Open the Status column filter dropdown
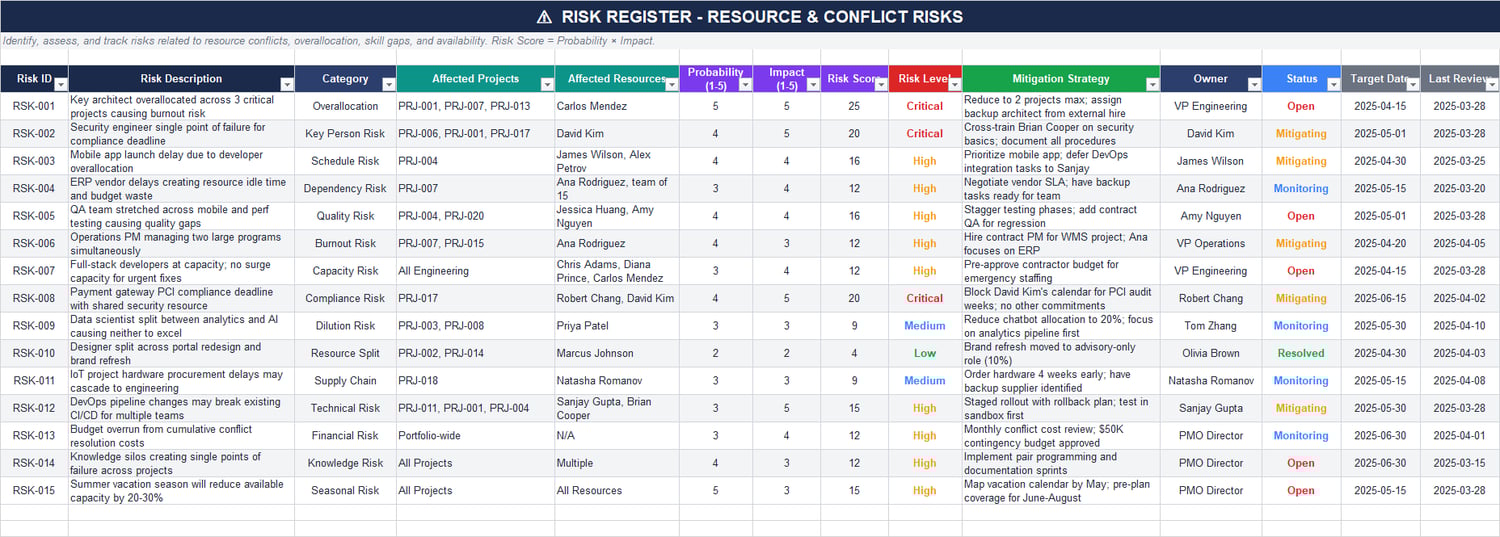 tap(1333, 85)
